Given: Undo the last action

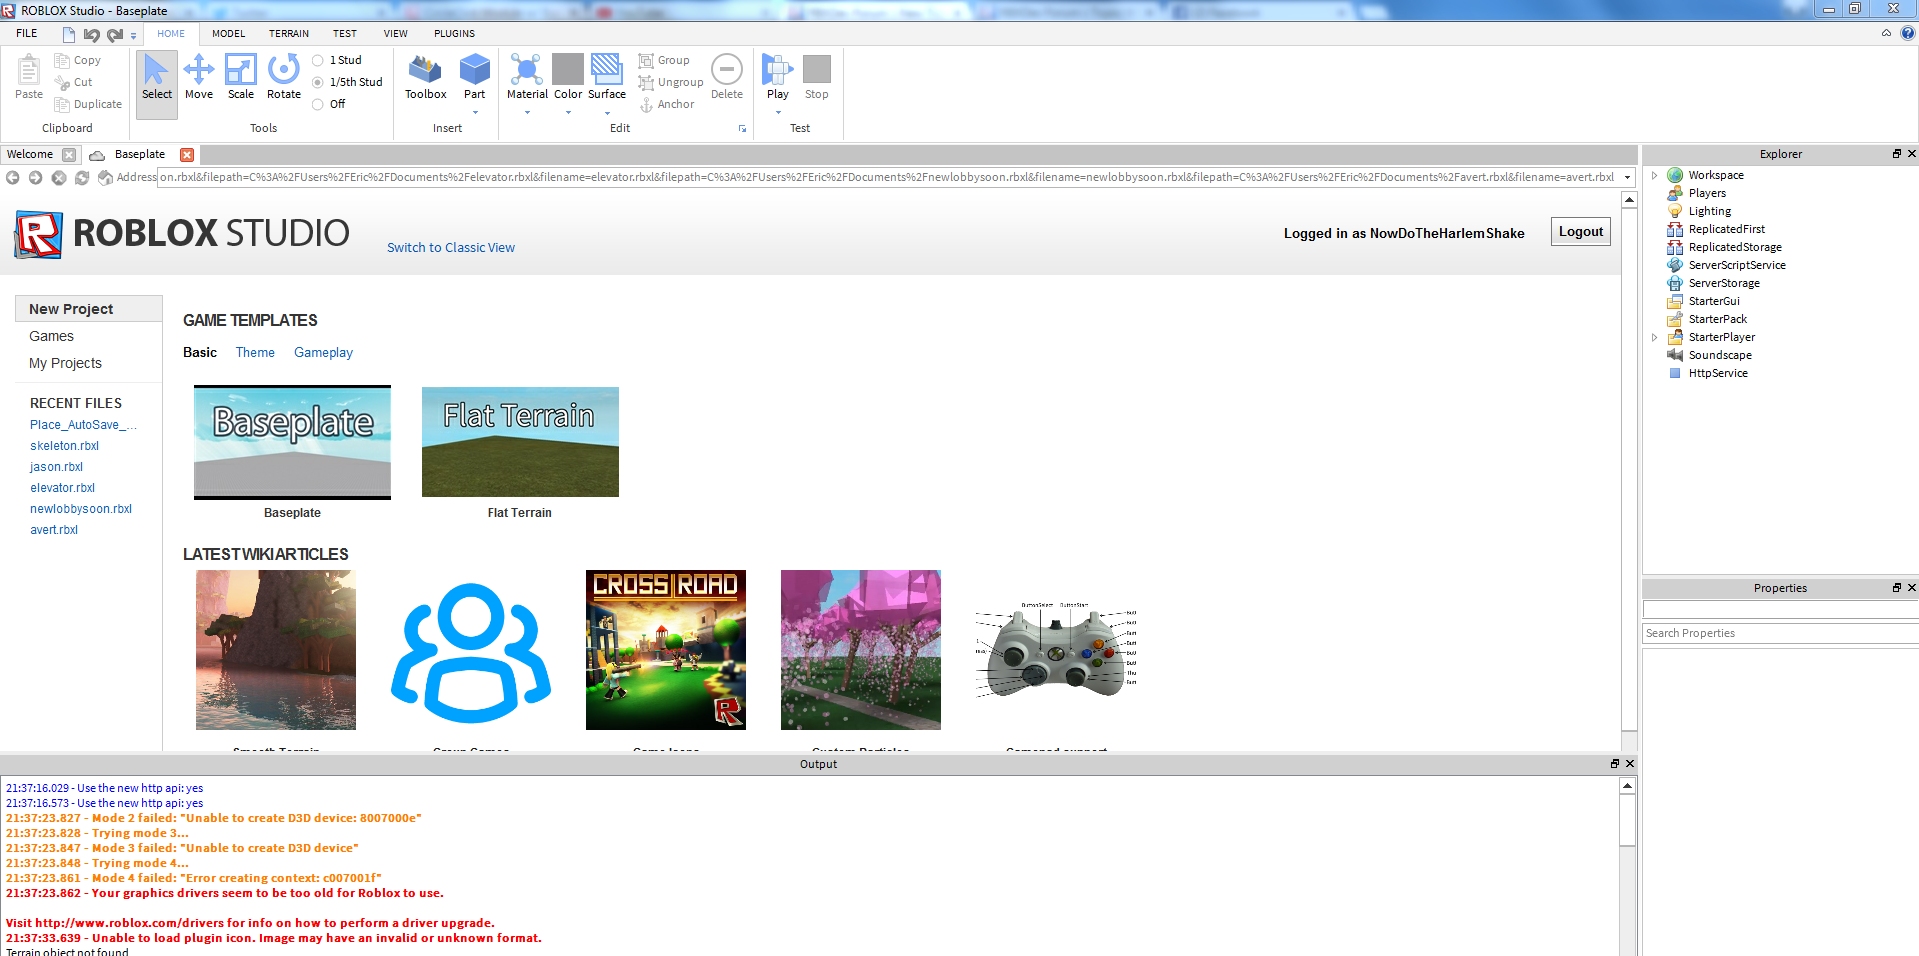Looking at the screenshot, I should pos(92,34).
